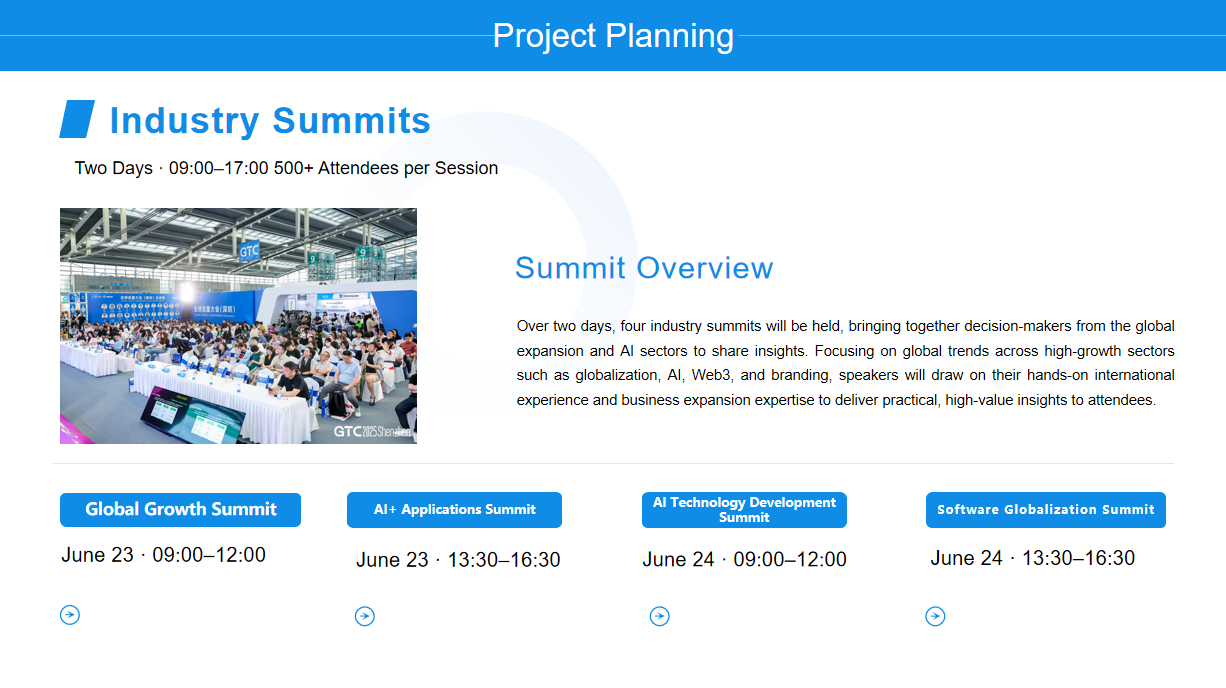Viewport: 1226px width, 688px height.
Task: Click the Project Planning header title
Action: coord(613,36)
